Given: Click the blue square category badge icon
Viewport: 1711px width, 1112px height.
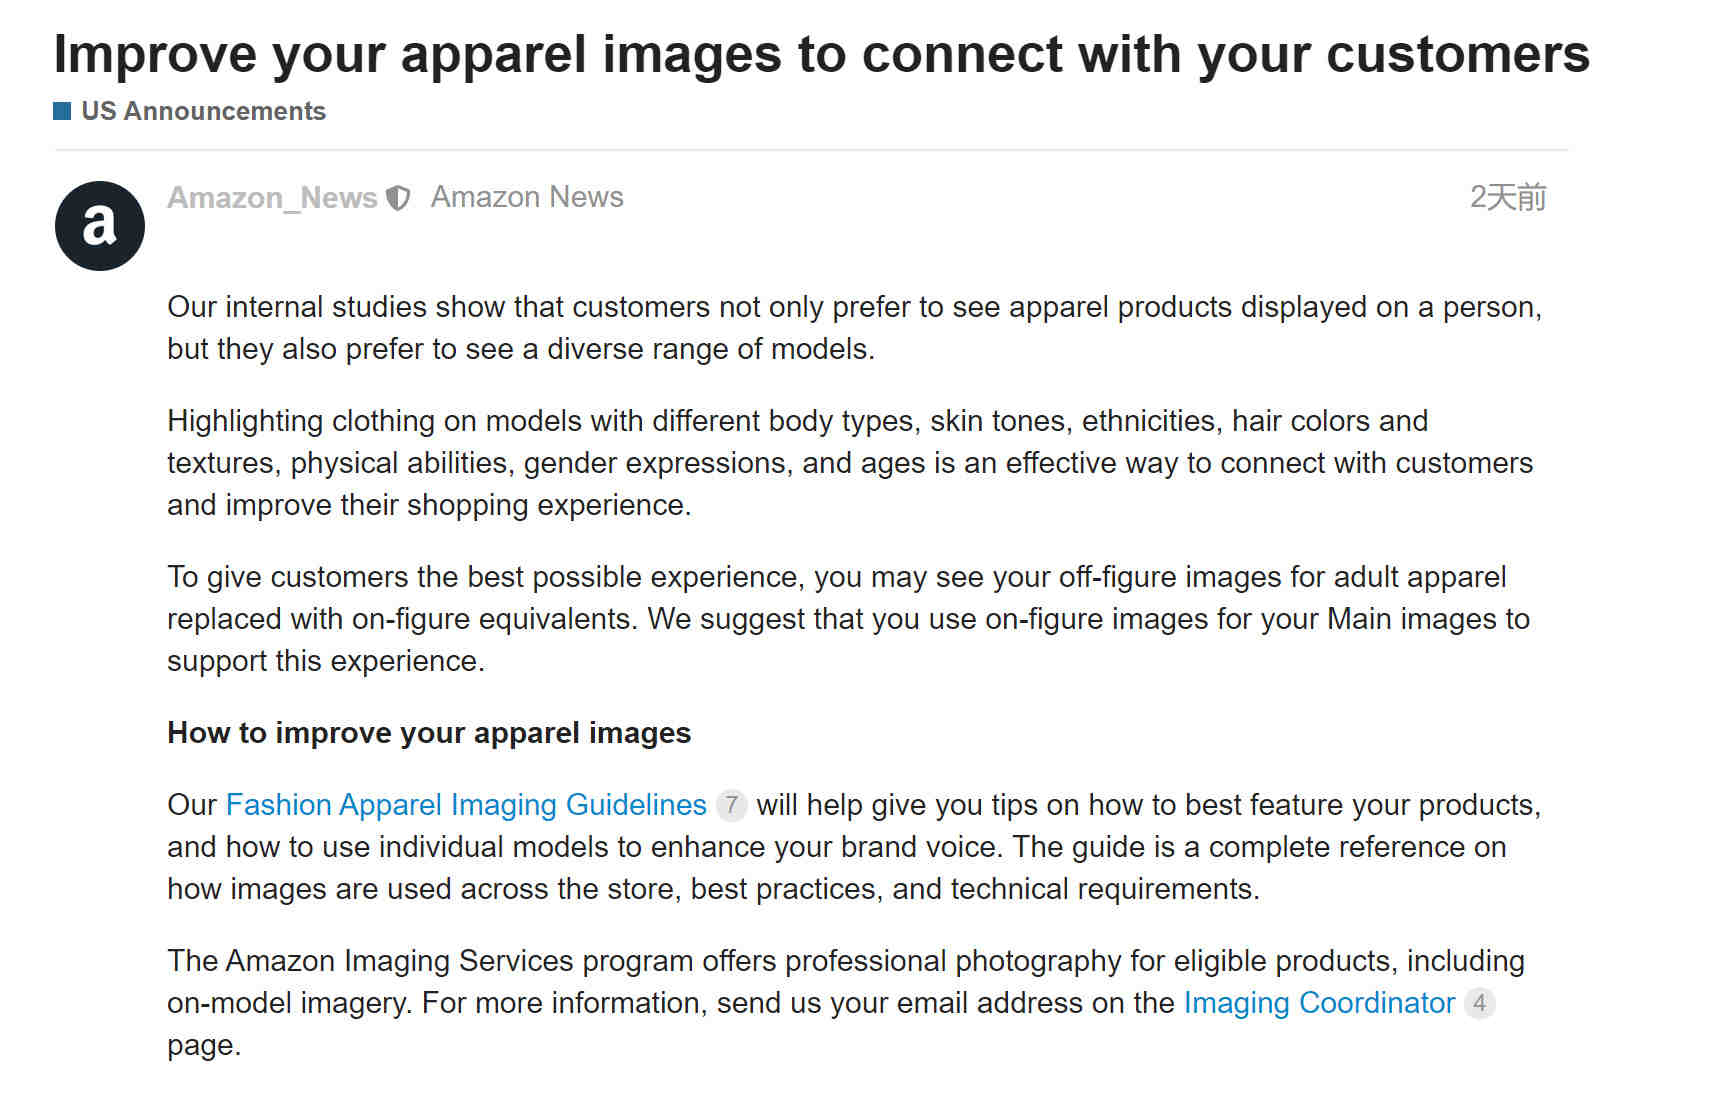Looking at the screenshot, I should coord(62,111).
